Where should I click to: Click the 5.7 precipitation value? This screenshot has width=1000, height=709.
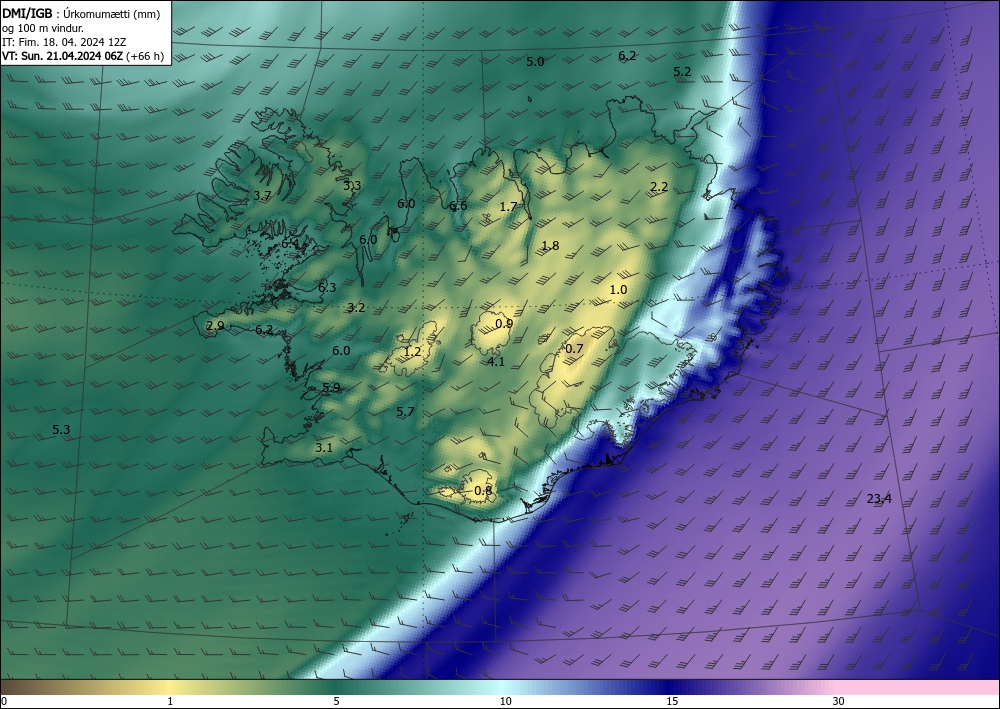click(x=406, y=411)
